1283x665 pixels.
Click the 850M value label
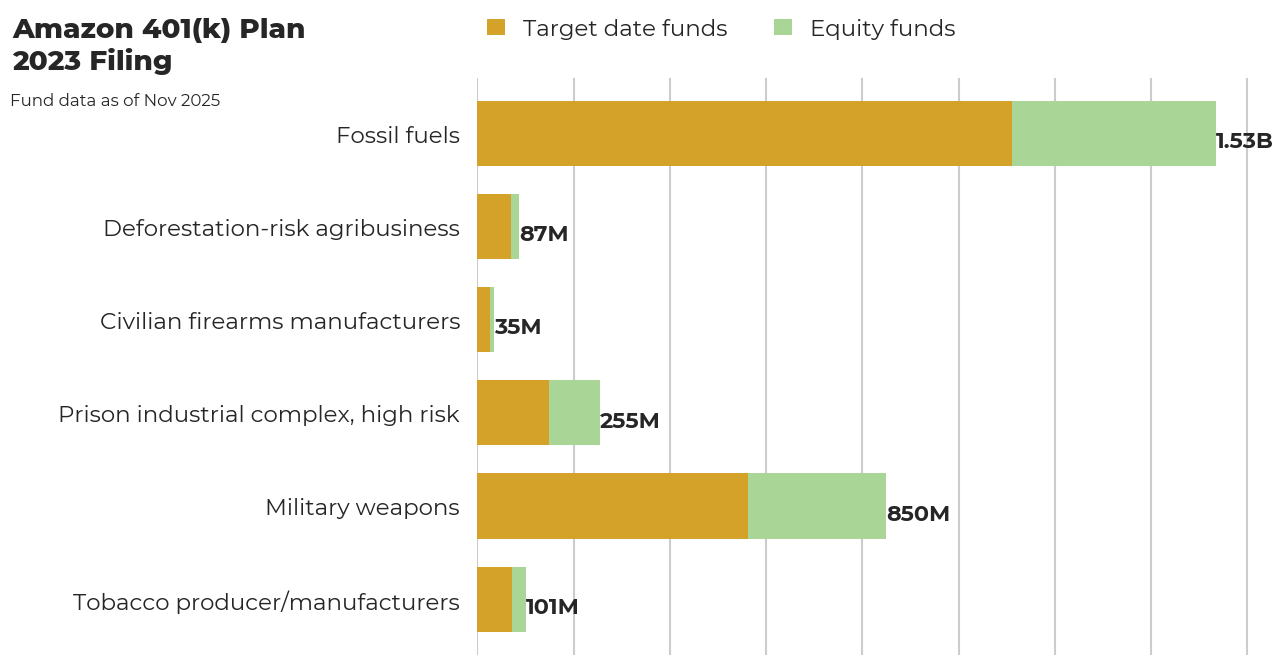point(916,513)
